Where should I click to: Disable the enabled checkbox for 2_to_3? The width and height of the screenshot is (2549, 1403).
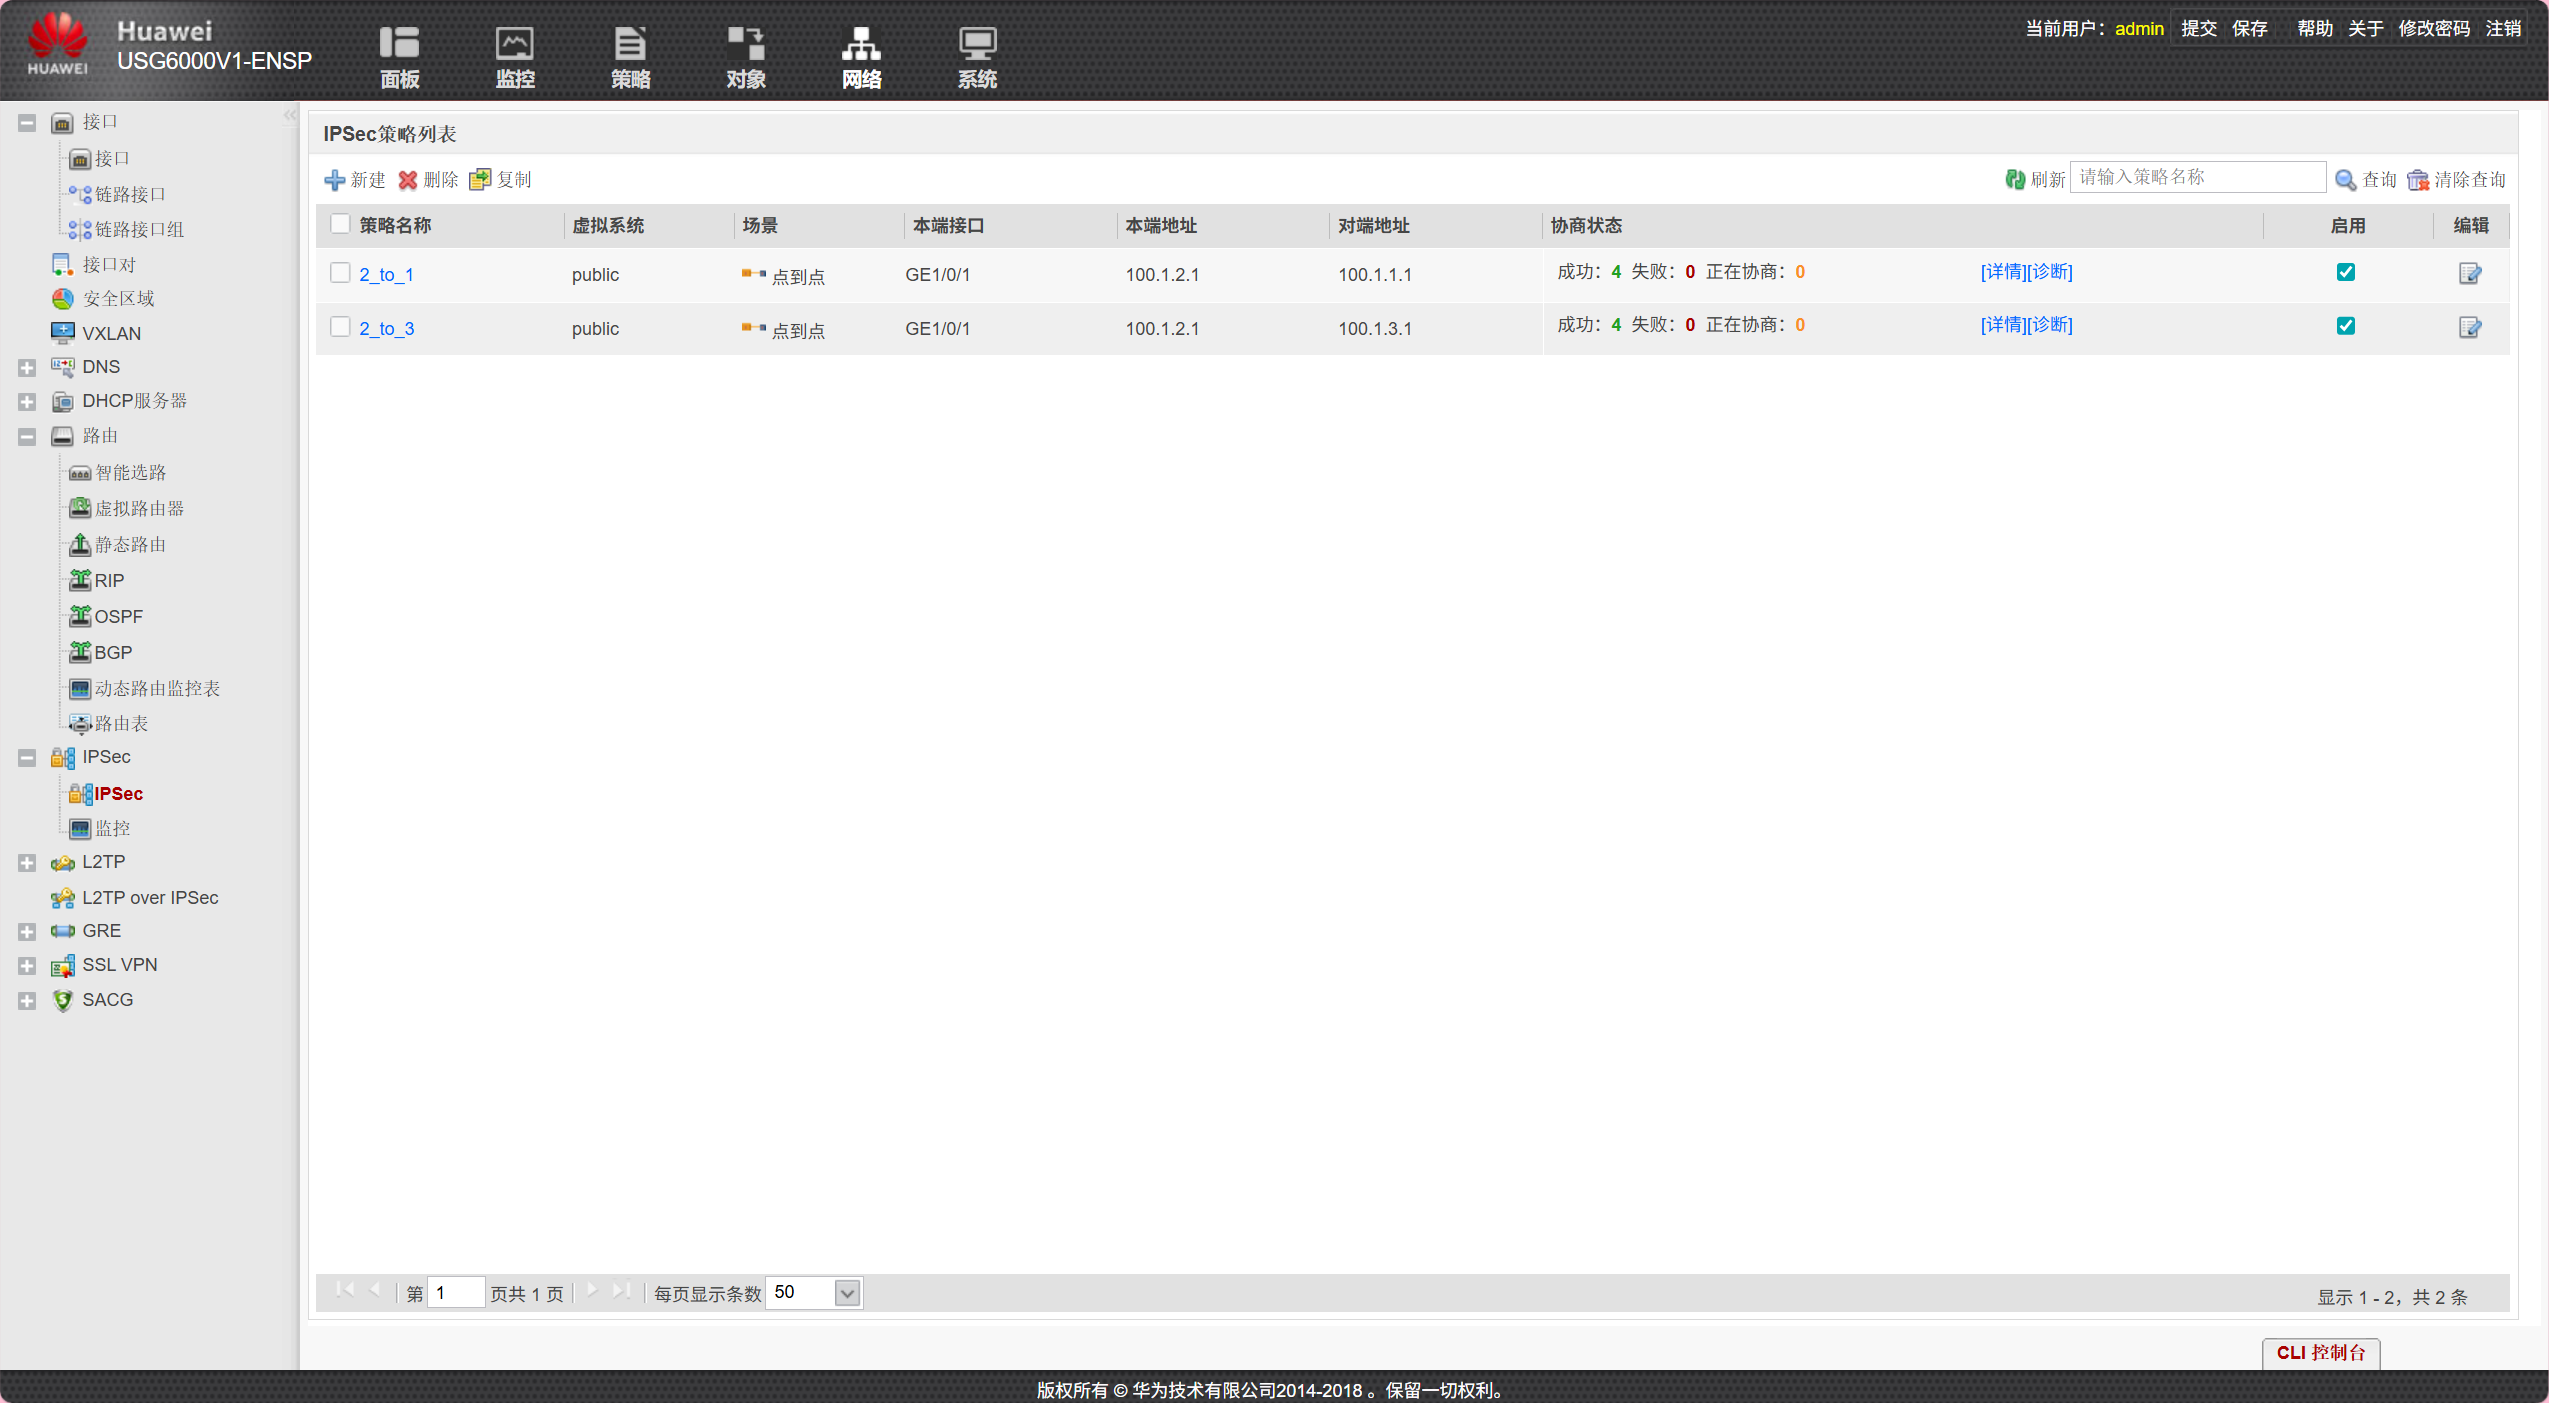pyautogui.click(x=2345, y=326)
